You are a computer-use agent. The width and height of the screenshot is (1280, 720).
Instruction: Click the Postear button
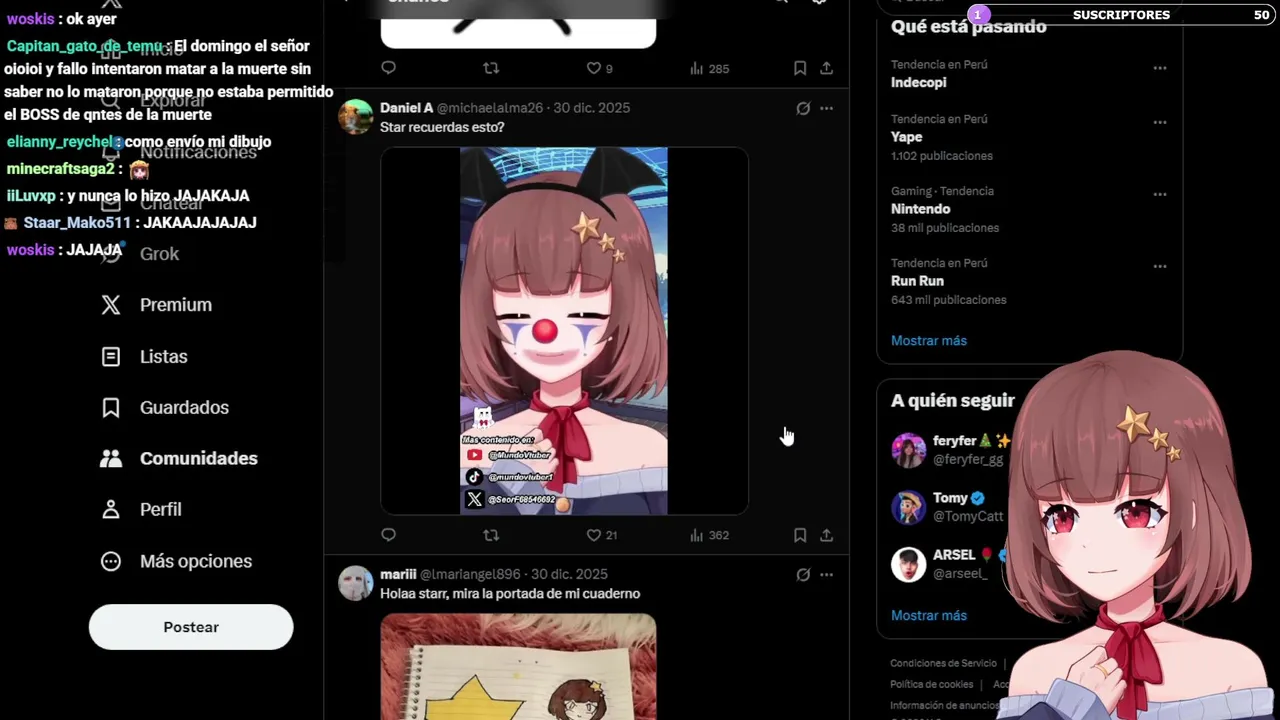191,627
